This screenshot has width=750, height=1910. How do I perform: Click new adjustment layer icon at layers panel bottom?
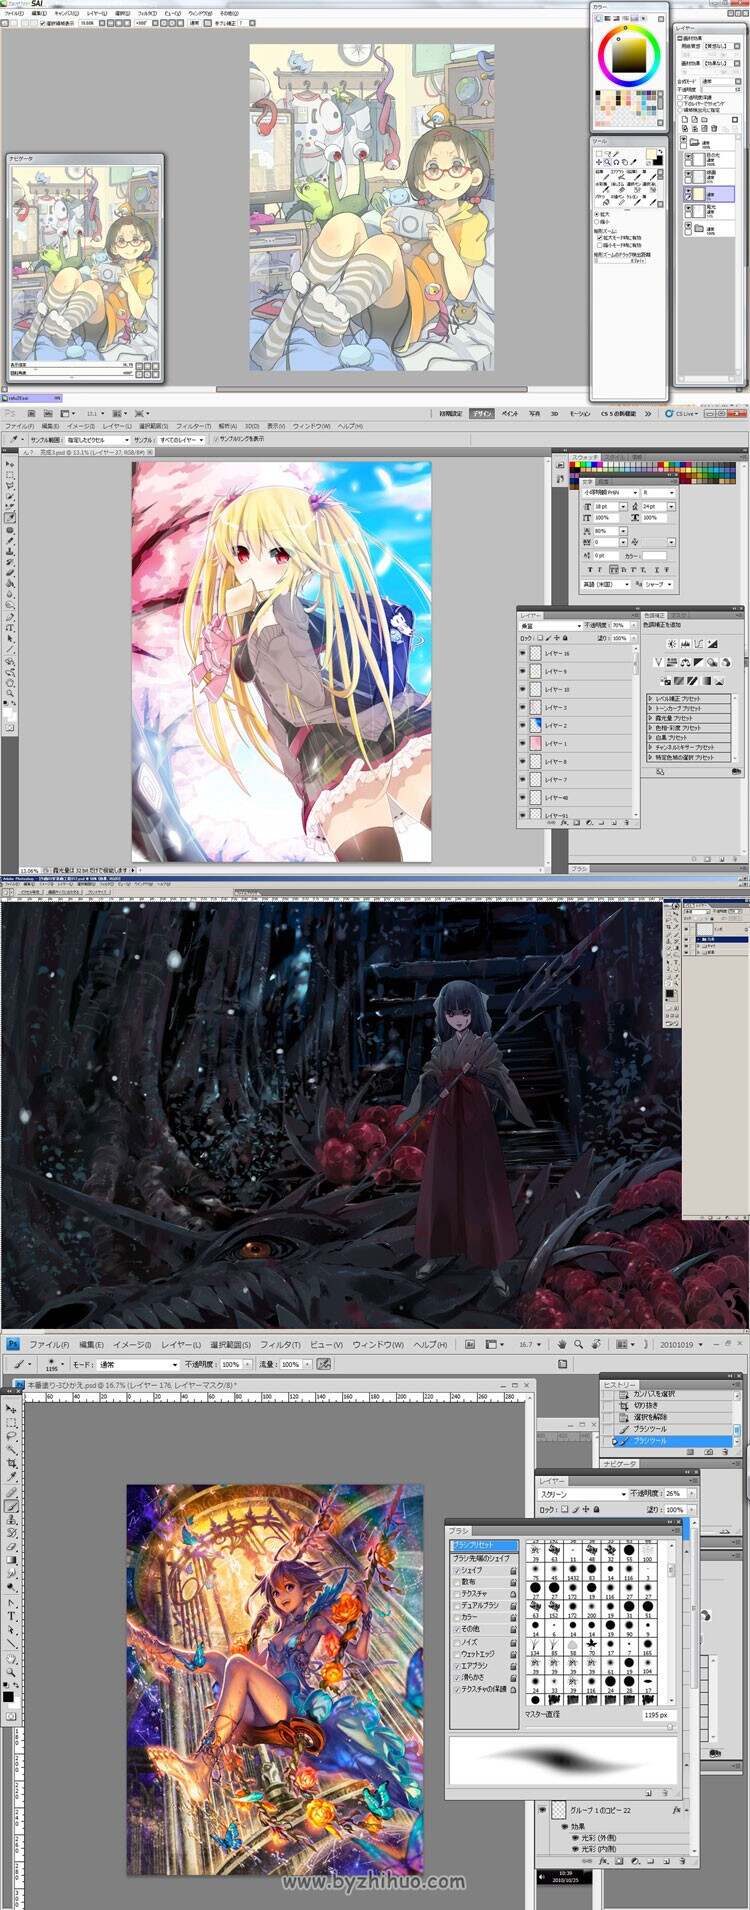(x=635, y=1861)
